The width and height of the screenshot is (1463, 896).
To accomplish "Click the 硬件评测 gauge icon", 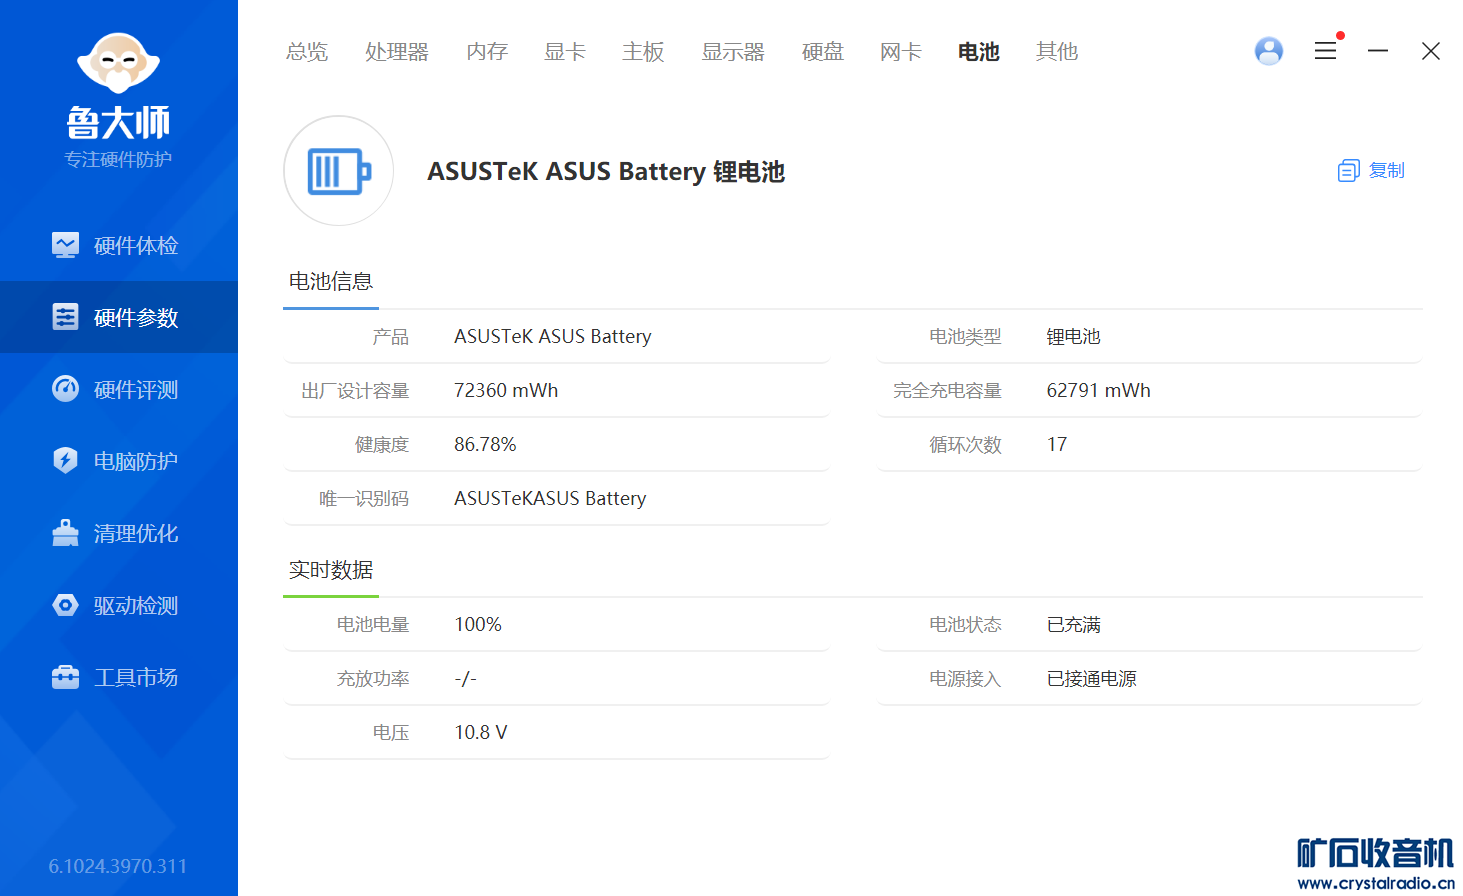I will tap(65, 389).
